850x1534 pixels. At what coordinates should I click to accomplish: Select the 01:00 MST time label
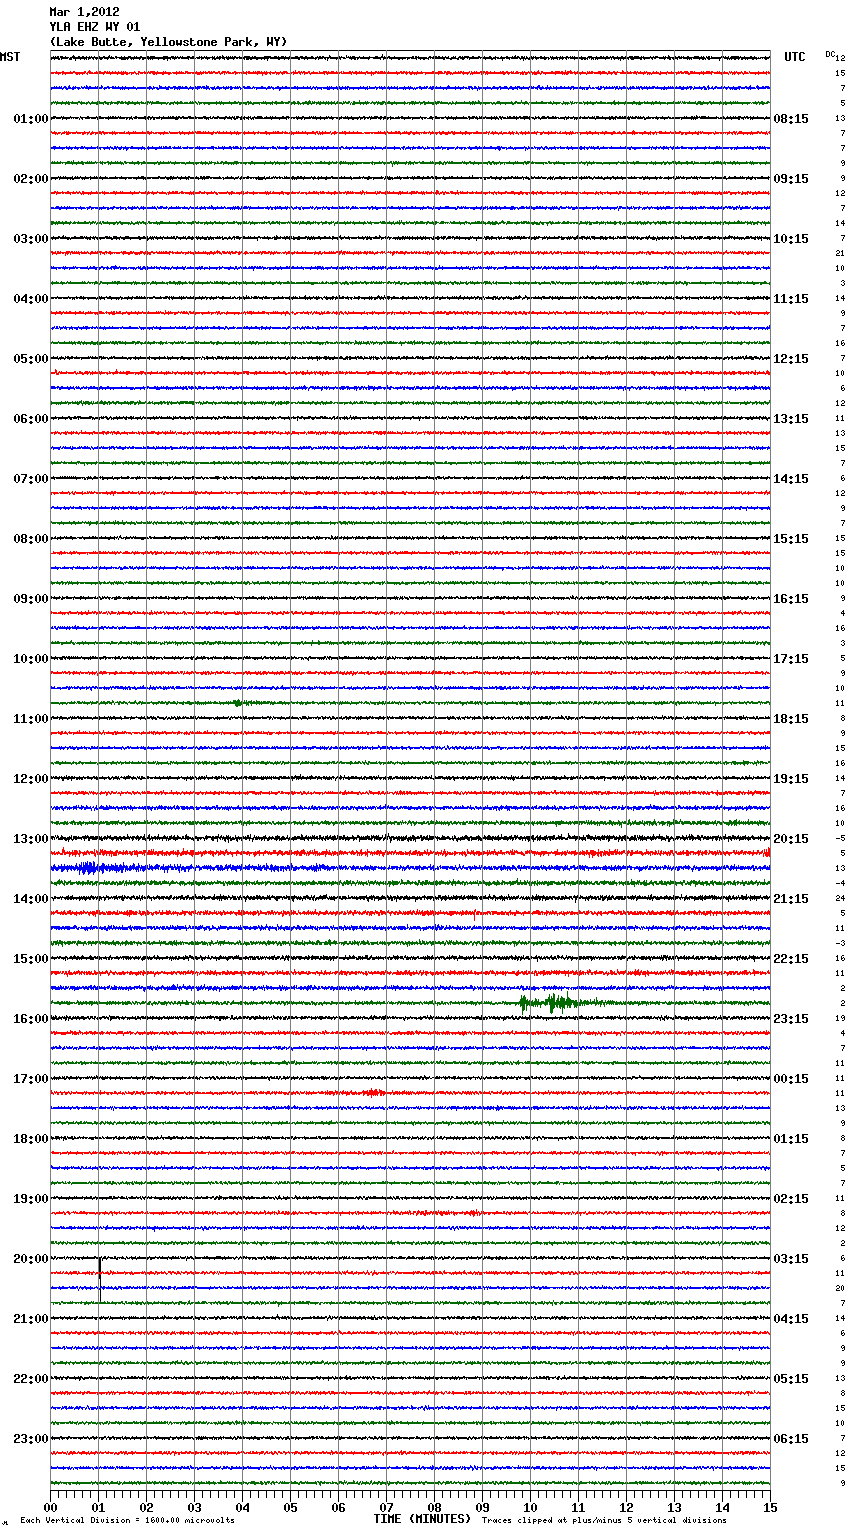30,119
